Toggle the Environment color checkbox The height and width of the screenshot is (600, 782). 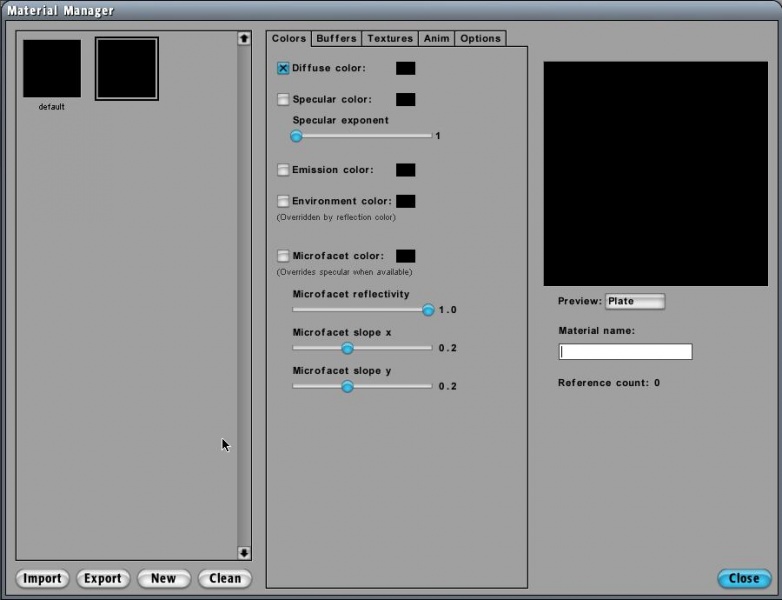(283, 201)
